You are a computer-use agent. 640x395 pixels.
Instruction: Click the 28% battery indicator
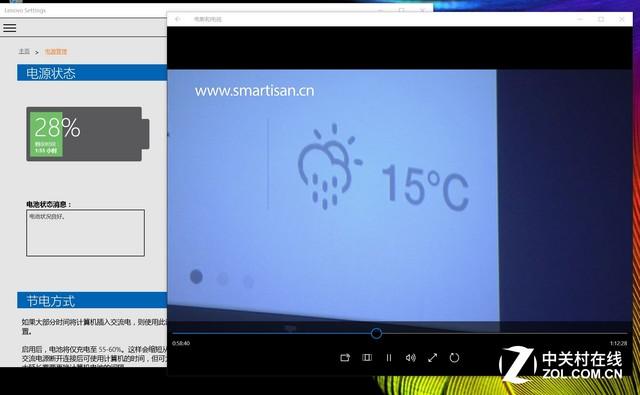pos(88,134)
